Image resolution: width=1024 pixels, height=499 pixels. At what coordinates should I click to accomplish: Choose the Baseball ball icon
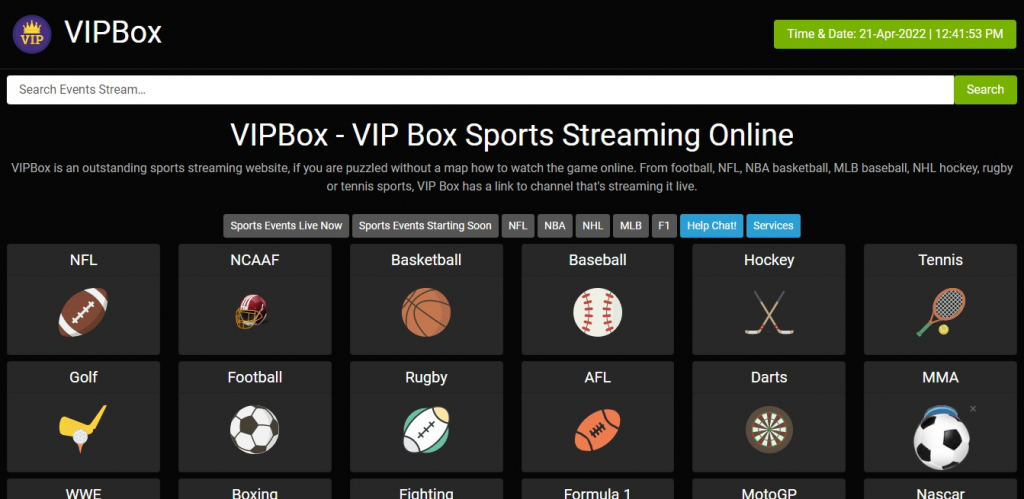pos(598,312)
